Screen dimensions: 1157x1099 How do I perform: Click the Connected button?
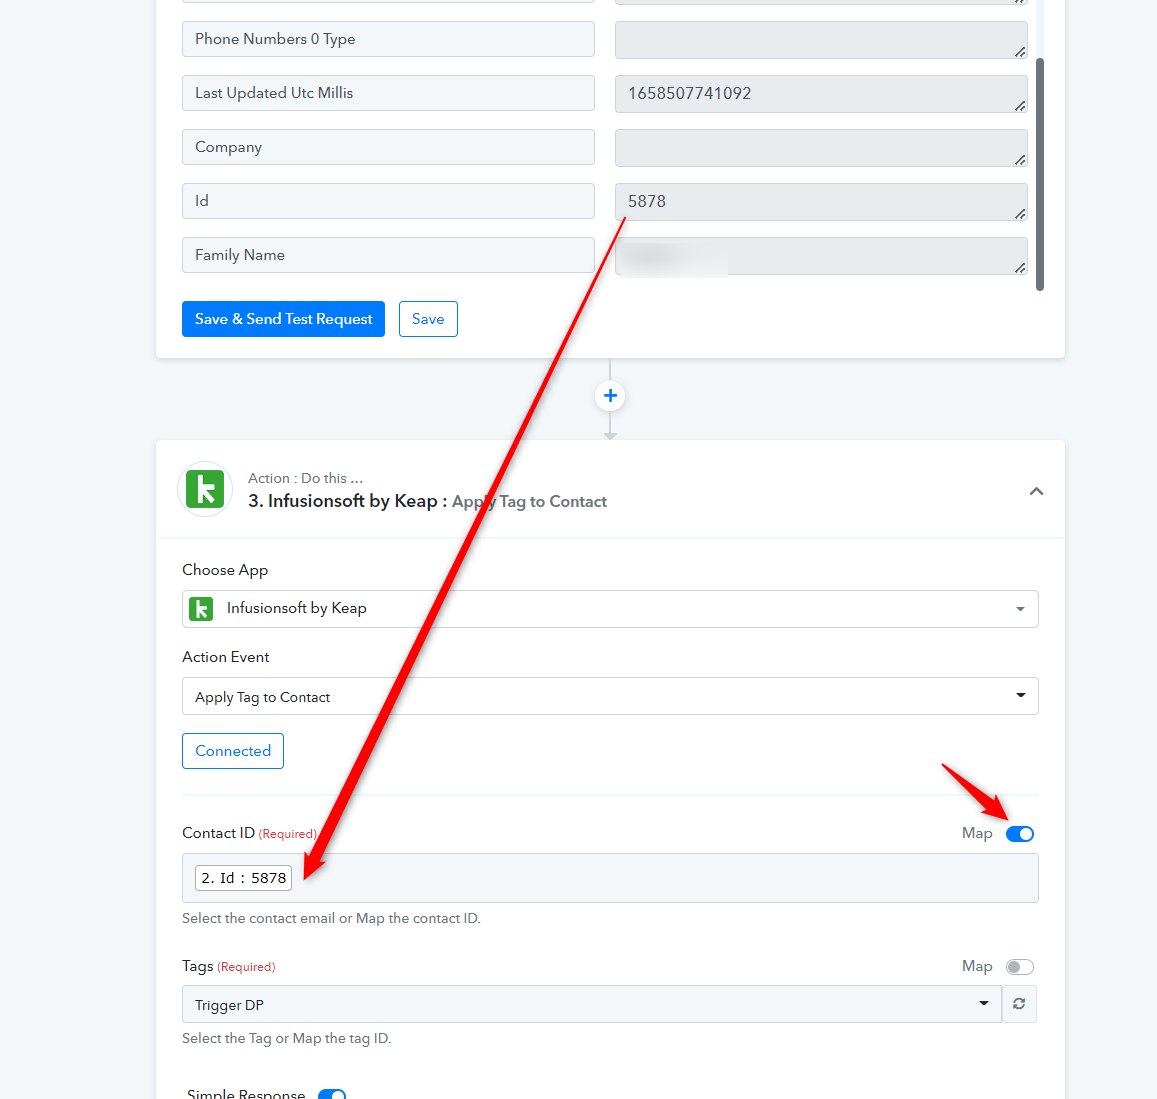pyautogui.click(x=232, y=751)
